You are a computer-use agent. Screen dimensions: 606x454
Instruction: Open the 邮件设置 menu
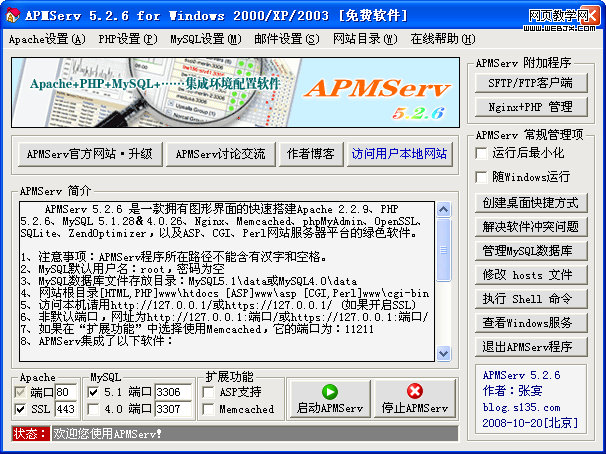coord(287,39)
